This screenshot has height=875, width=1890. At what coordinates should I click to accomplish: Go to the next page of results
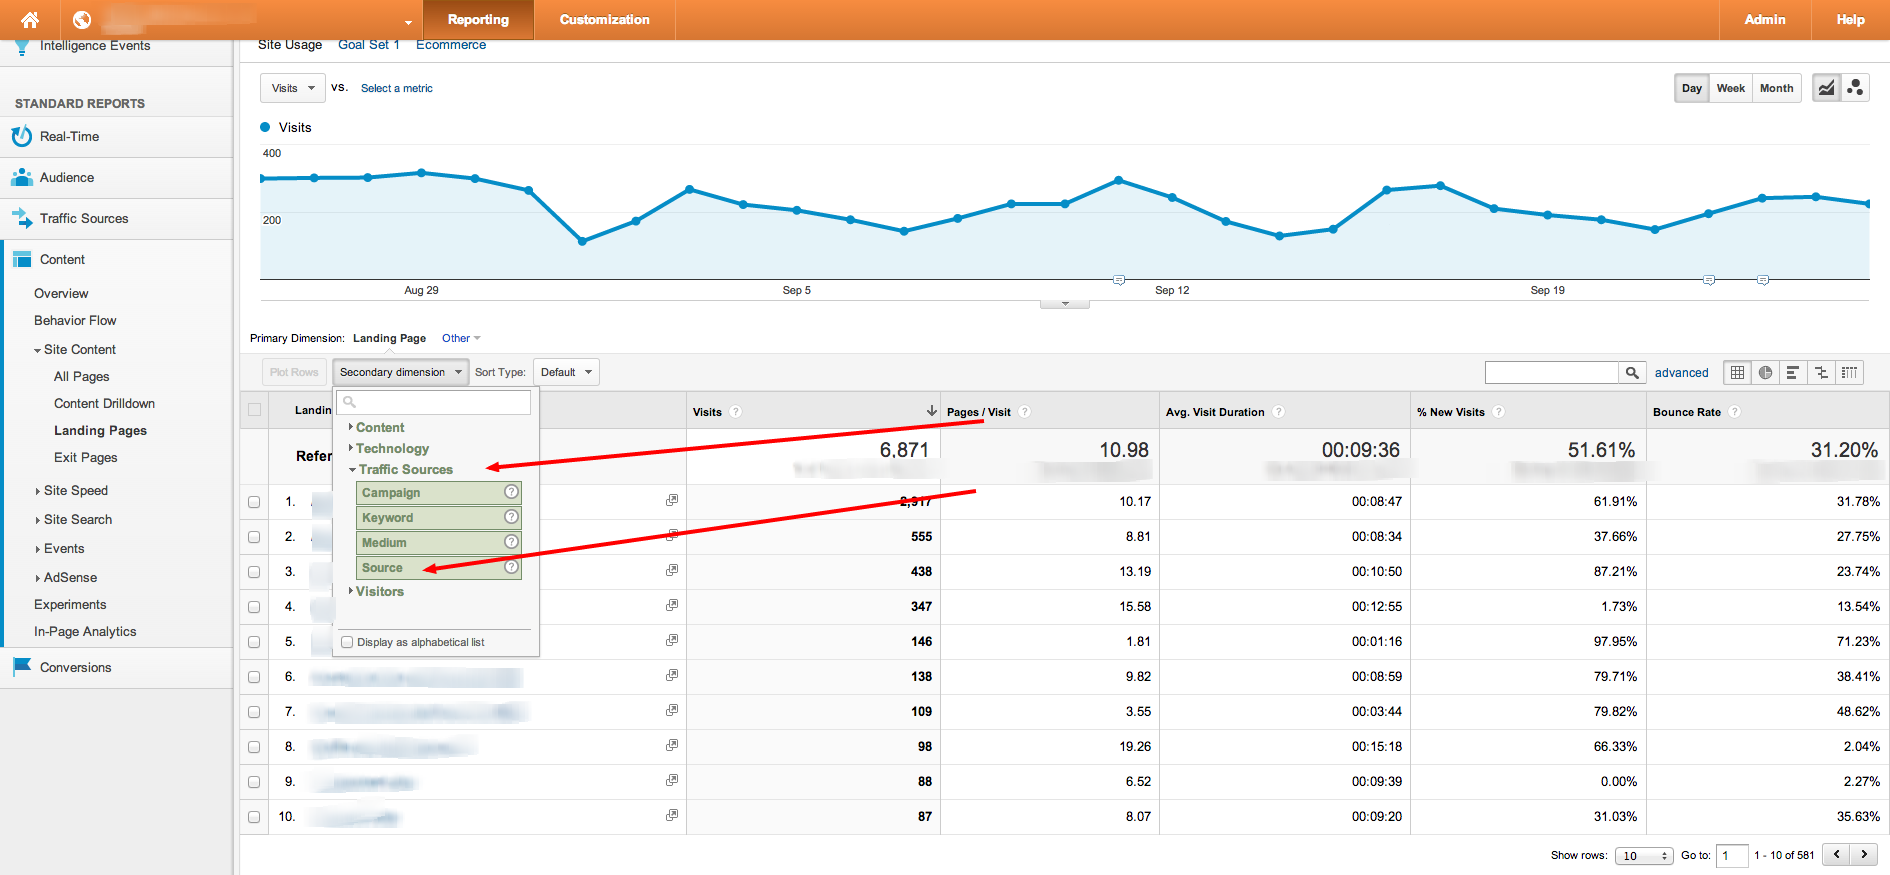(x=1863, y=855)
